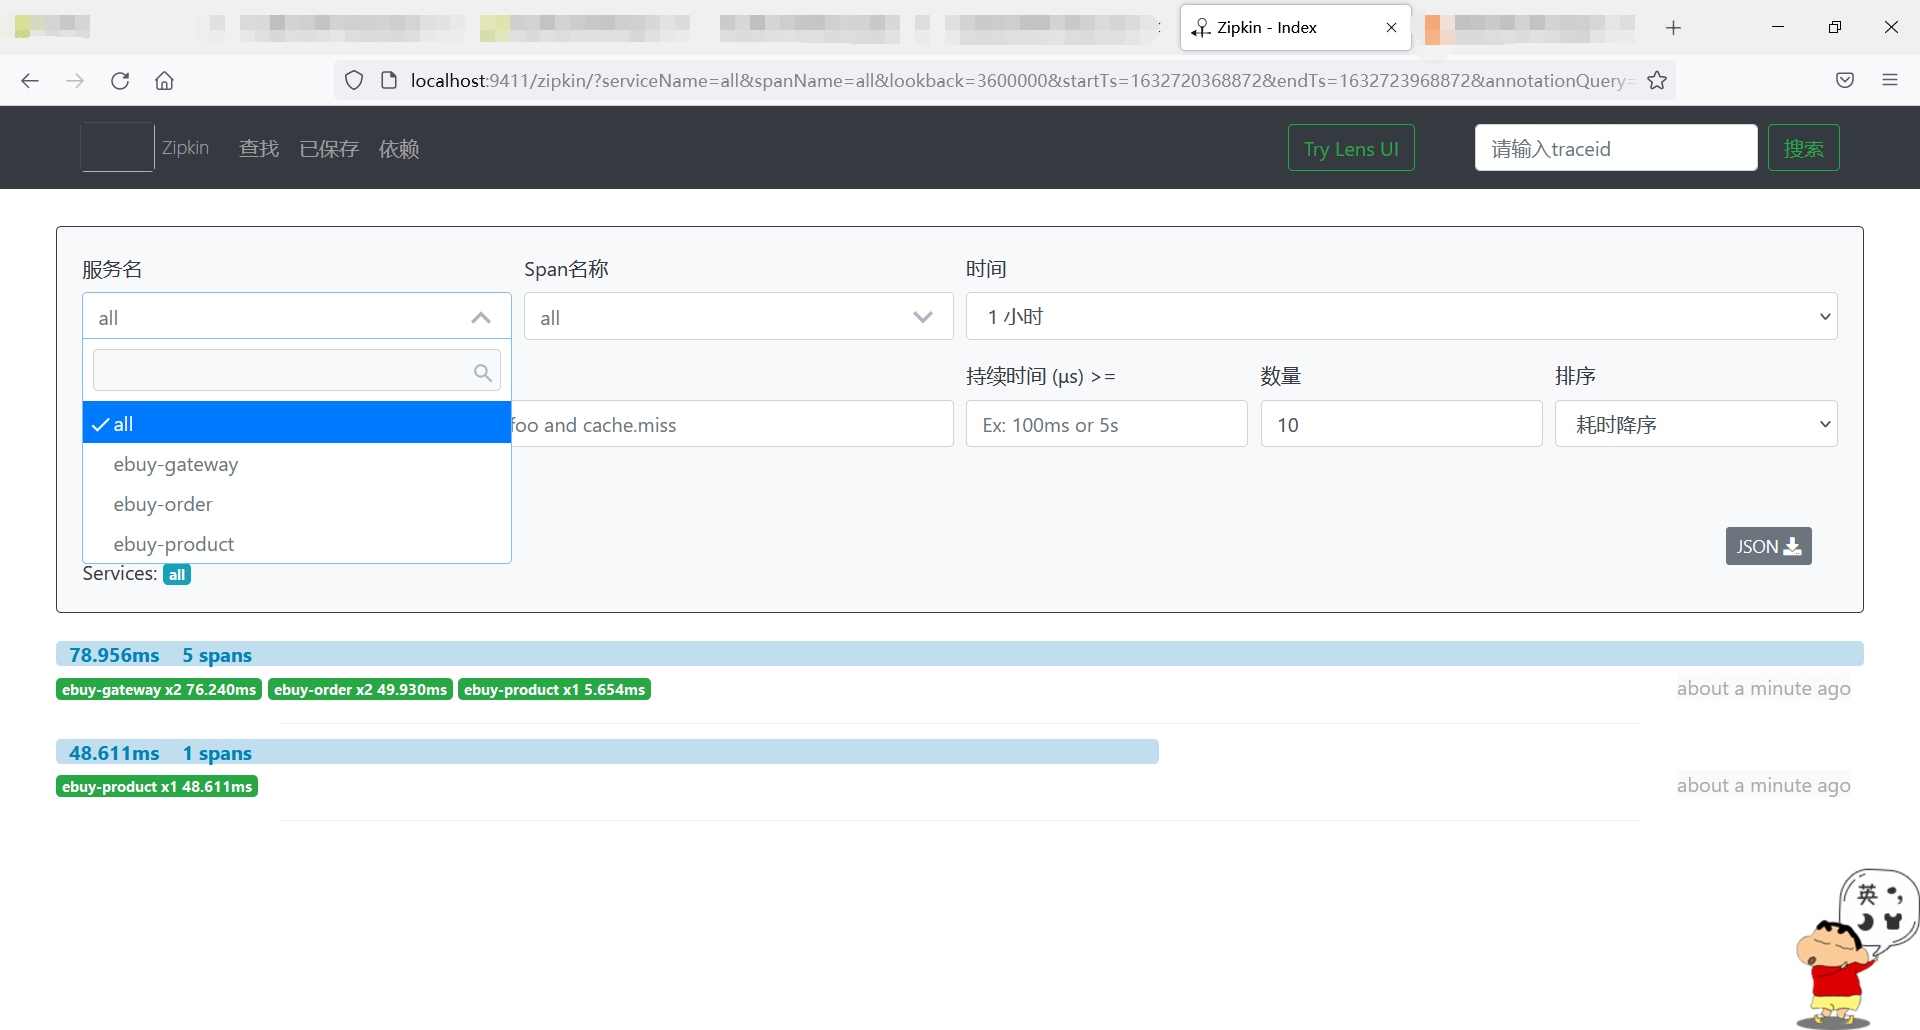Select ebuy-gateway from the service list
Image resolution: width=1920 pixels, height=1030 pixels.
pos(297,464)
